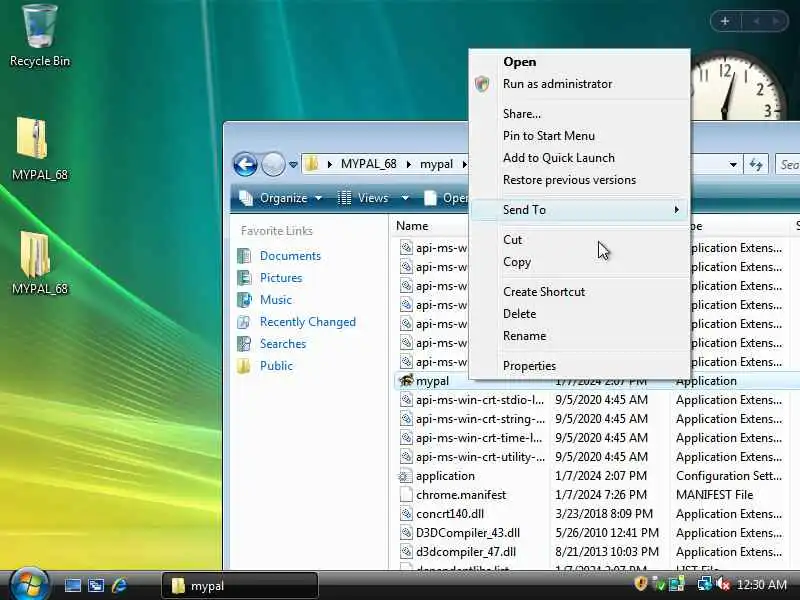Expand the arrow after mypal breadcrumb

pos(464,164)
